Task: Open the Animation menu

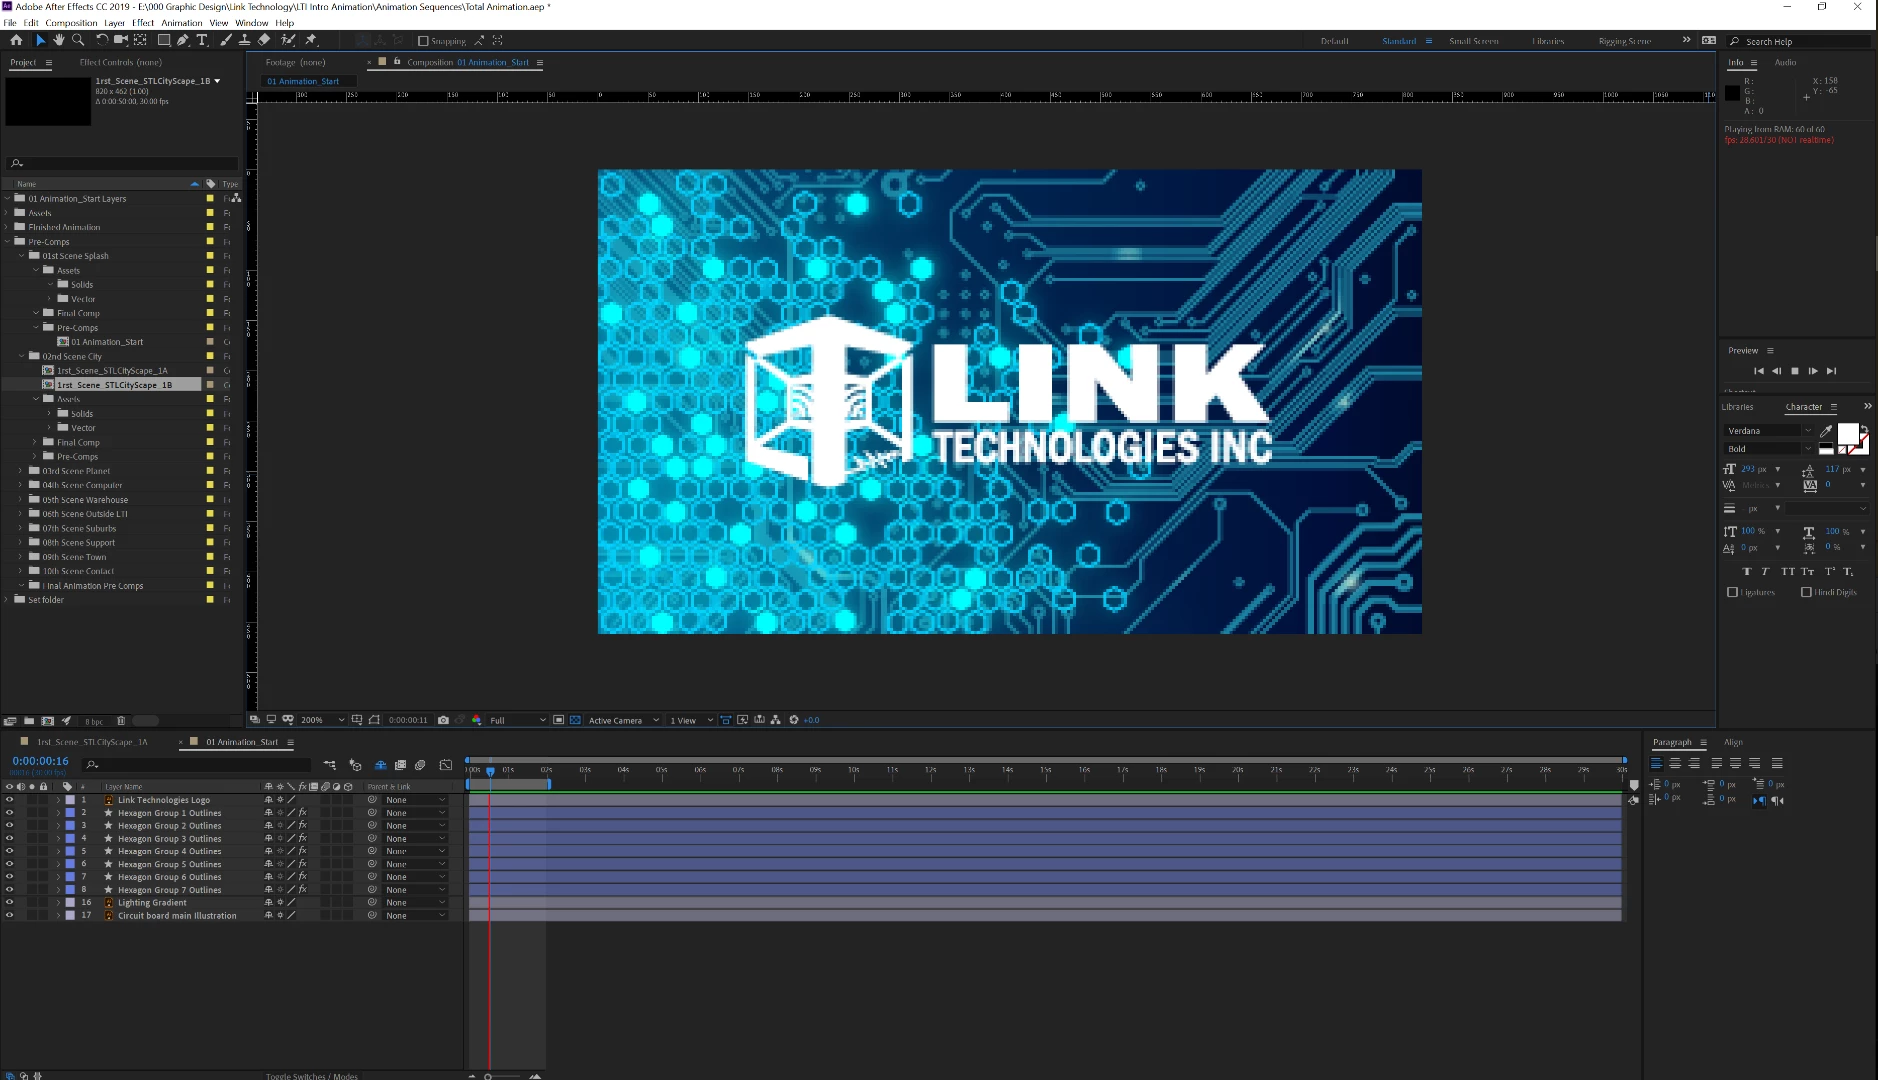Action: pyautogui.click(x=181, y=23)
